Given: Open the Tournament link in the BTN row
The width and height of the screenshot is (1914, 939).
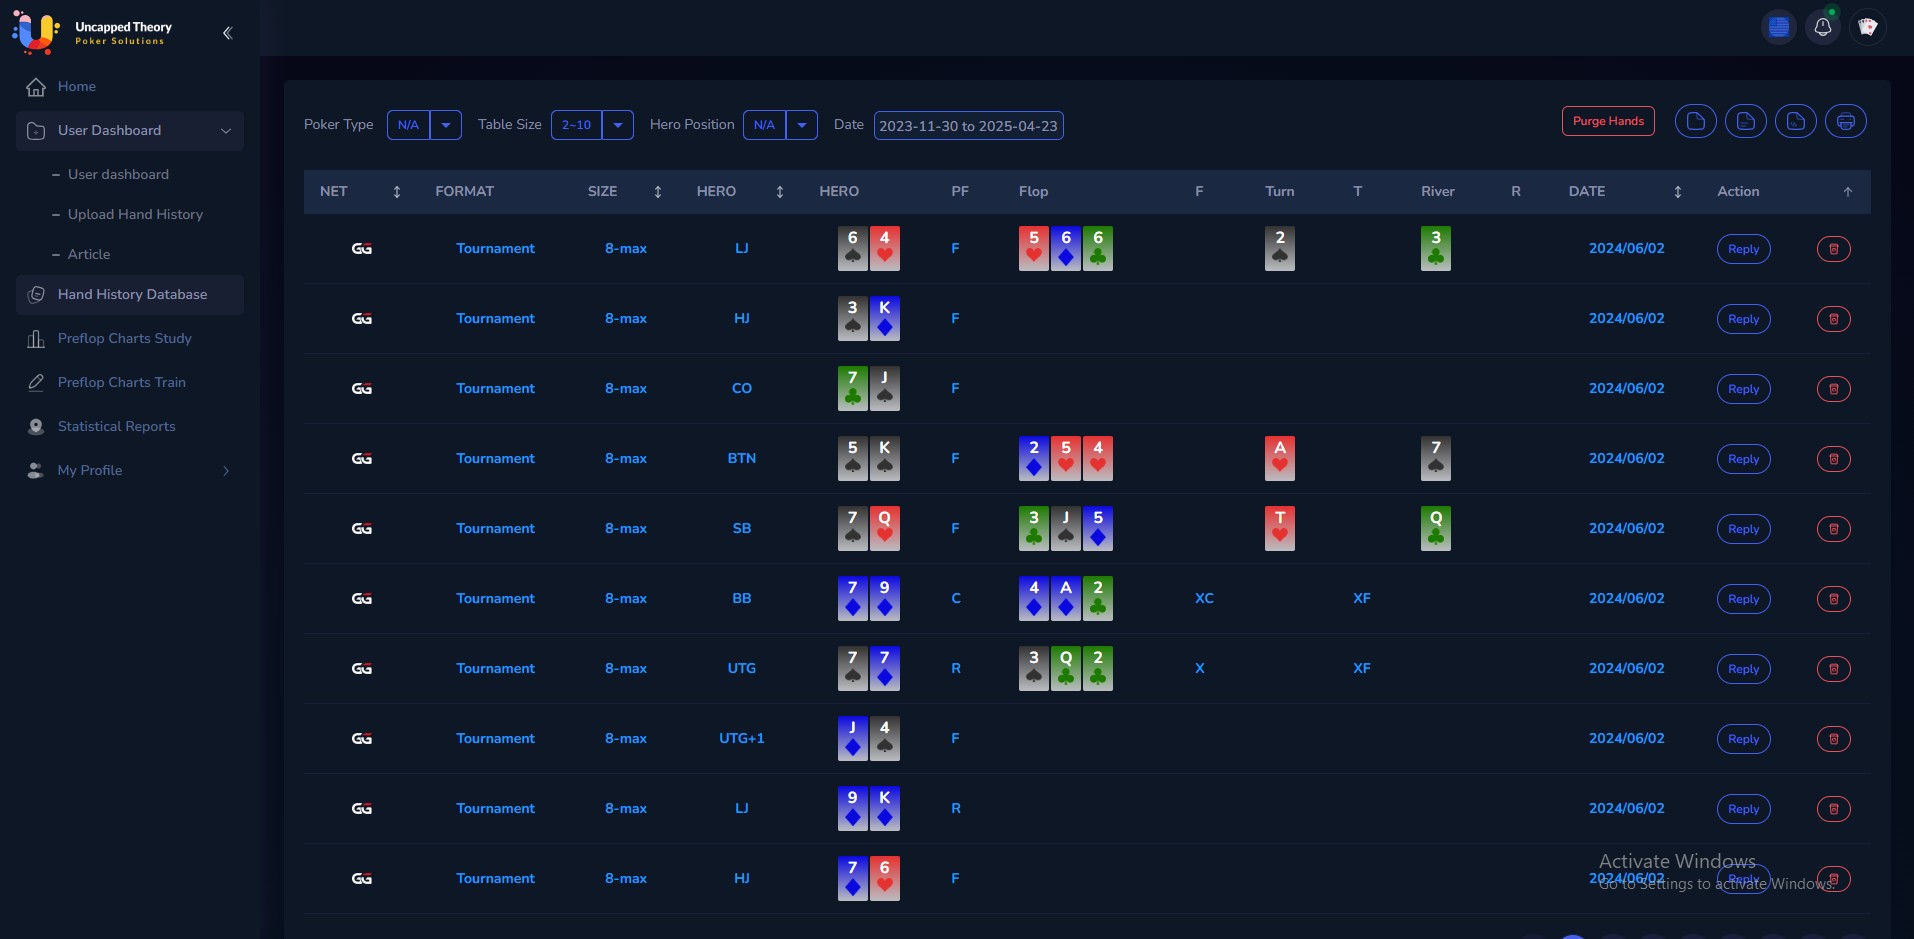Looking at the screenshot, I should [495, 459].
